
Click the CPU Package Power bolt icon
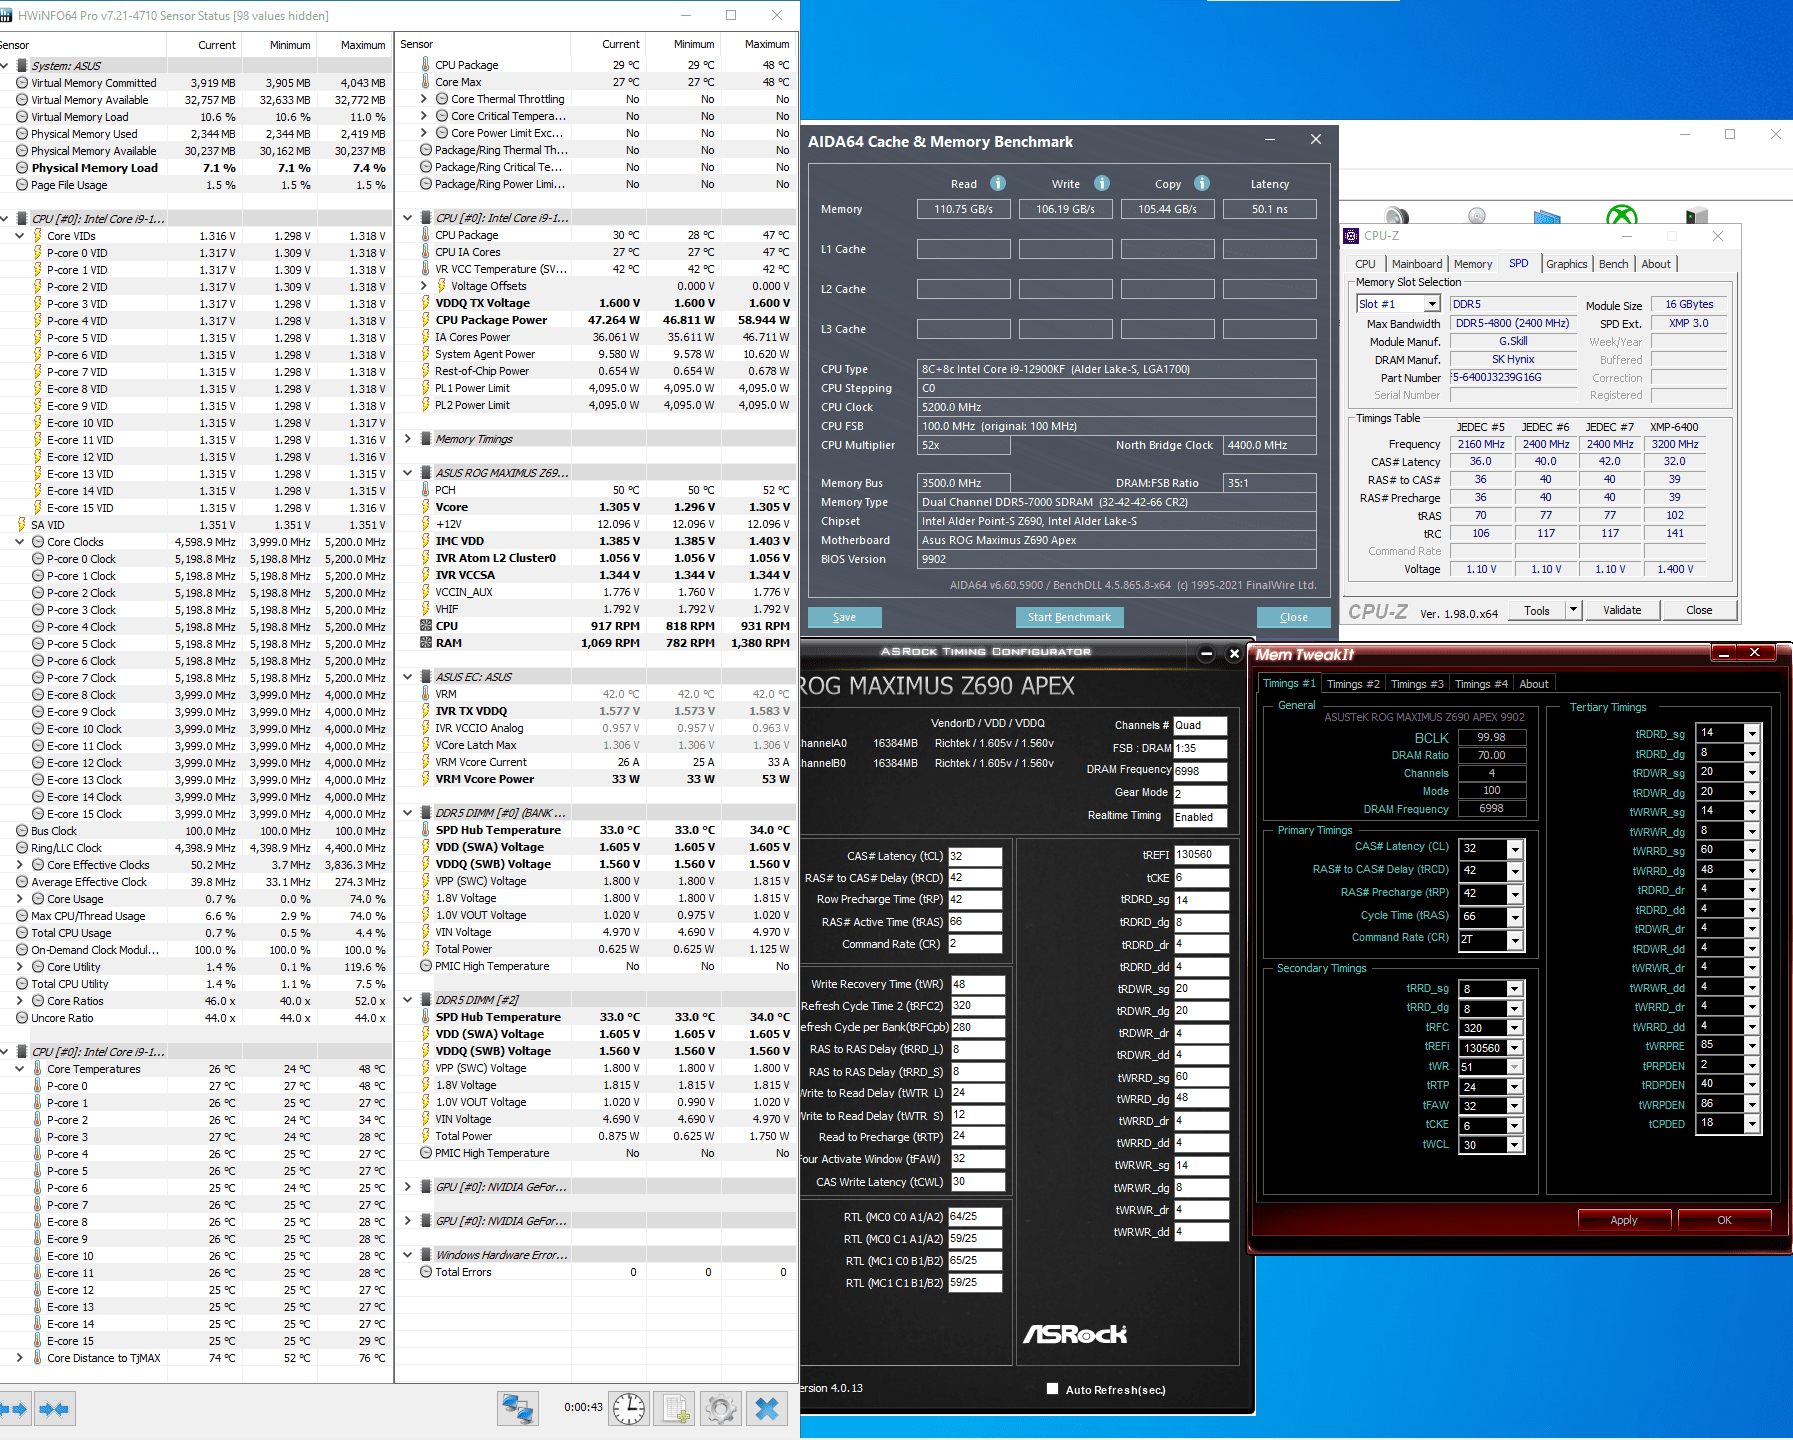coord(426,320)
